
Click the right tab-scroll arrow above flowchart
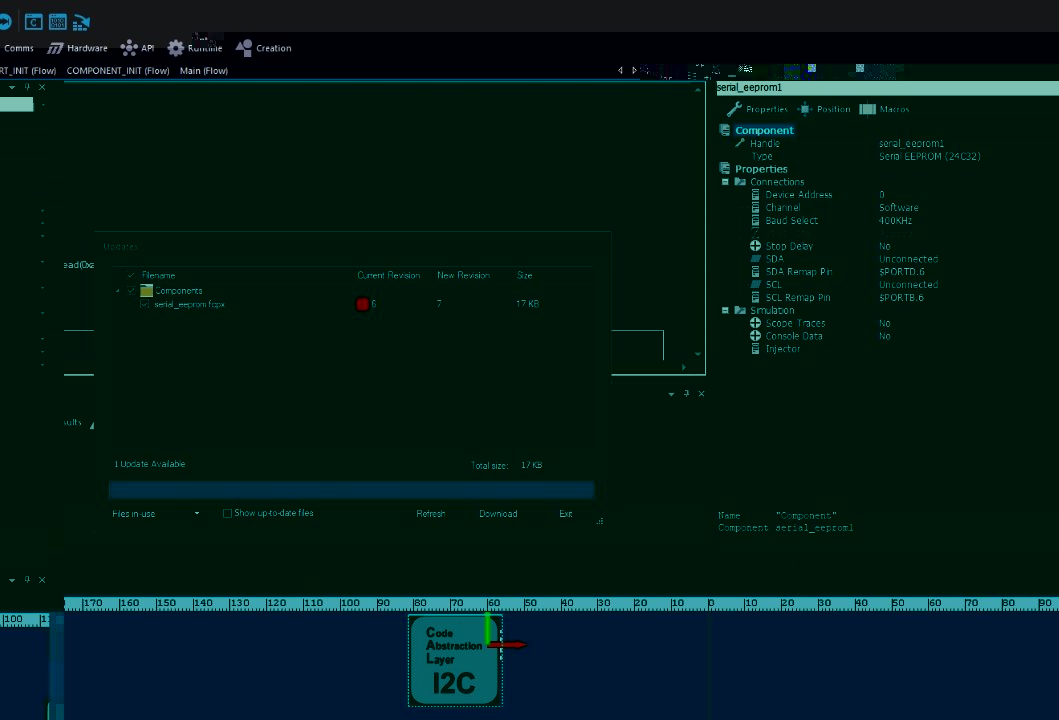click(x=634, y=70)
